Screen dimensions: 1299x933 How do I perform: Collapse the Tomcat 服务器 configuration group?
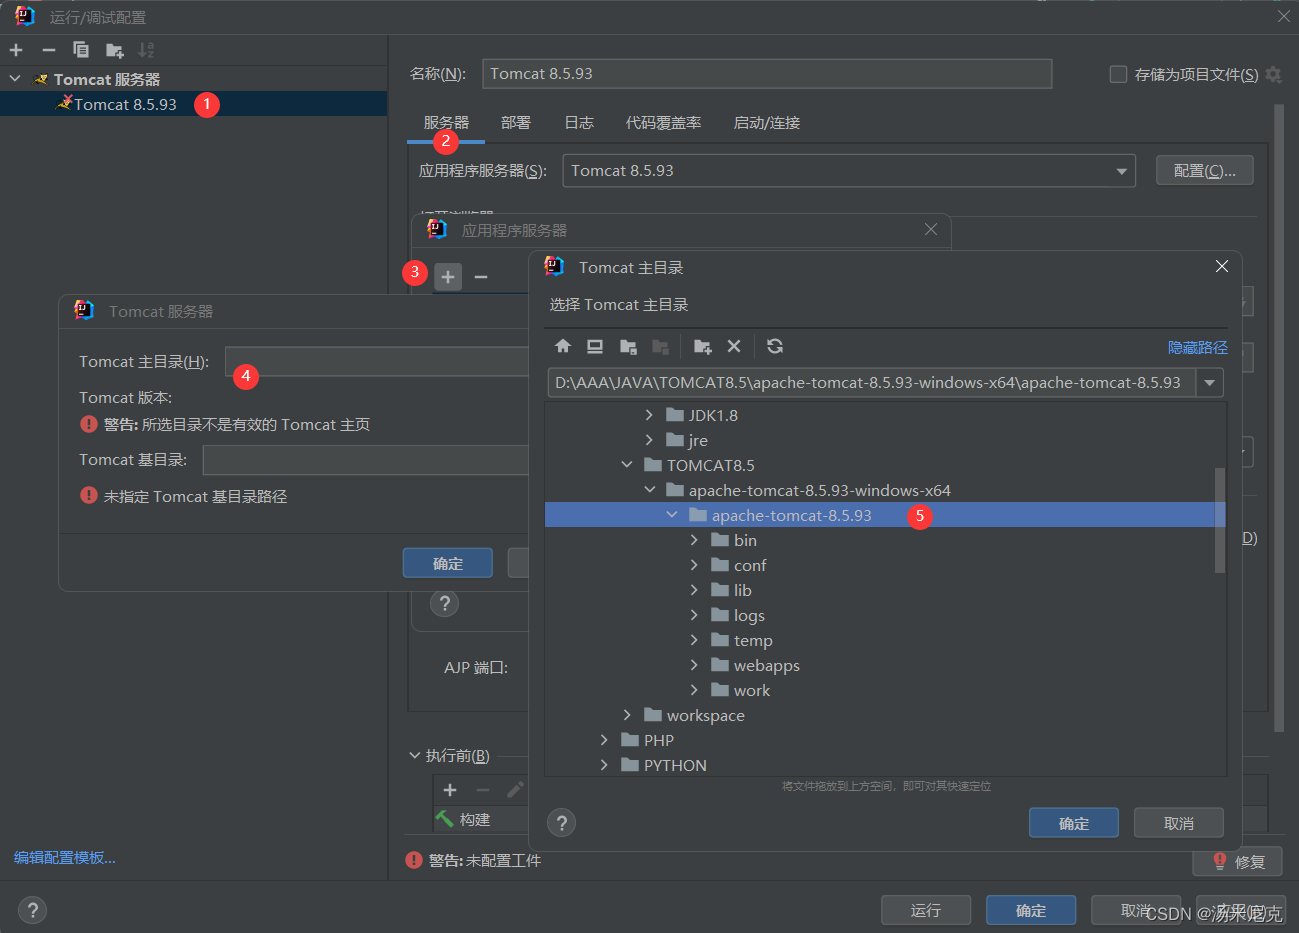[14, 78]
